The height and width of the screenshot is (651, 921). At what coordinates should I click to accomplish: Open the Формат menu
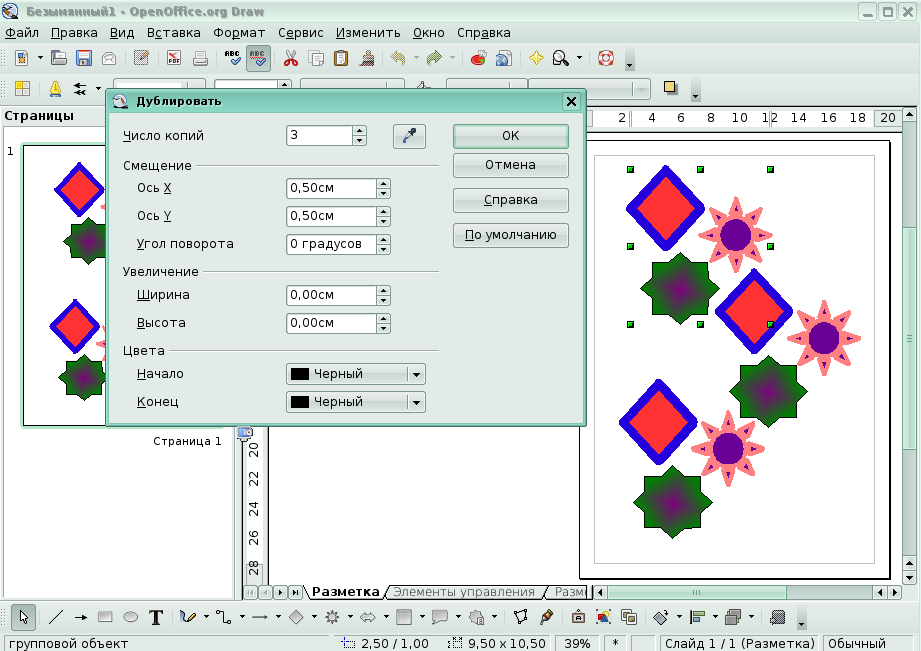click(x=239, y=32)
